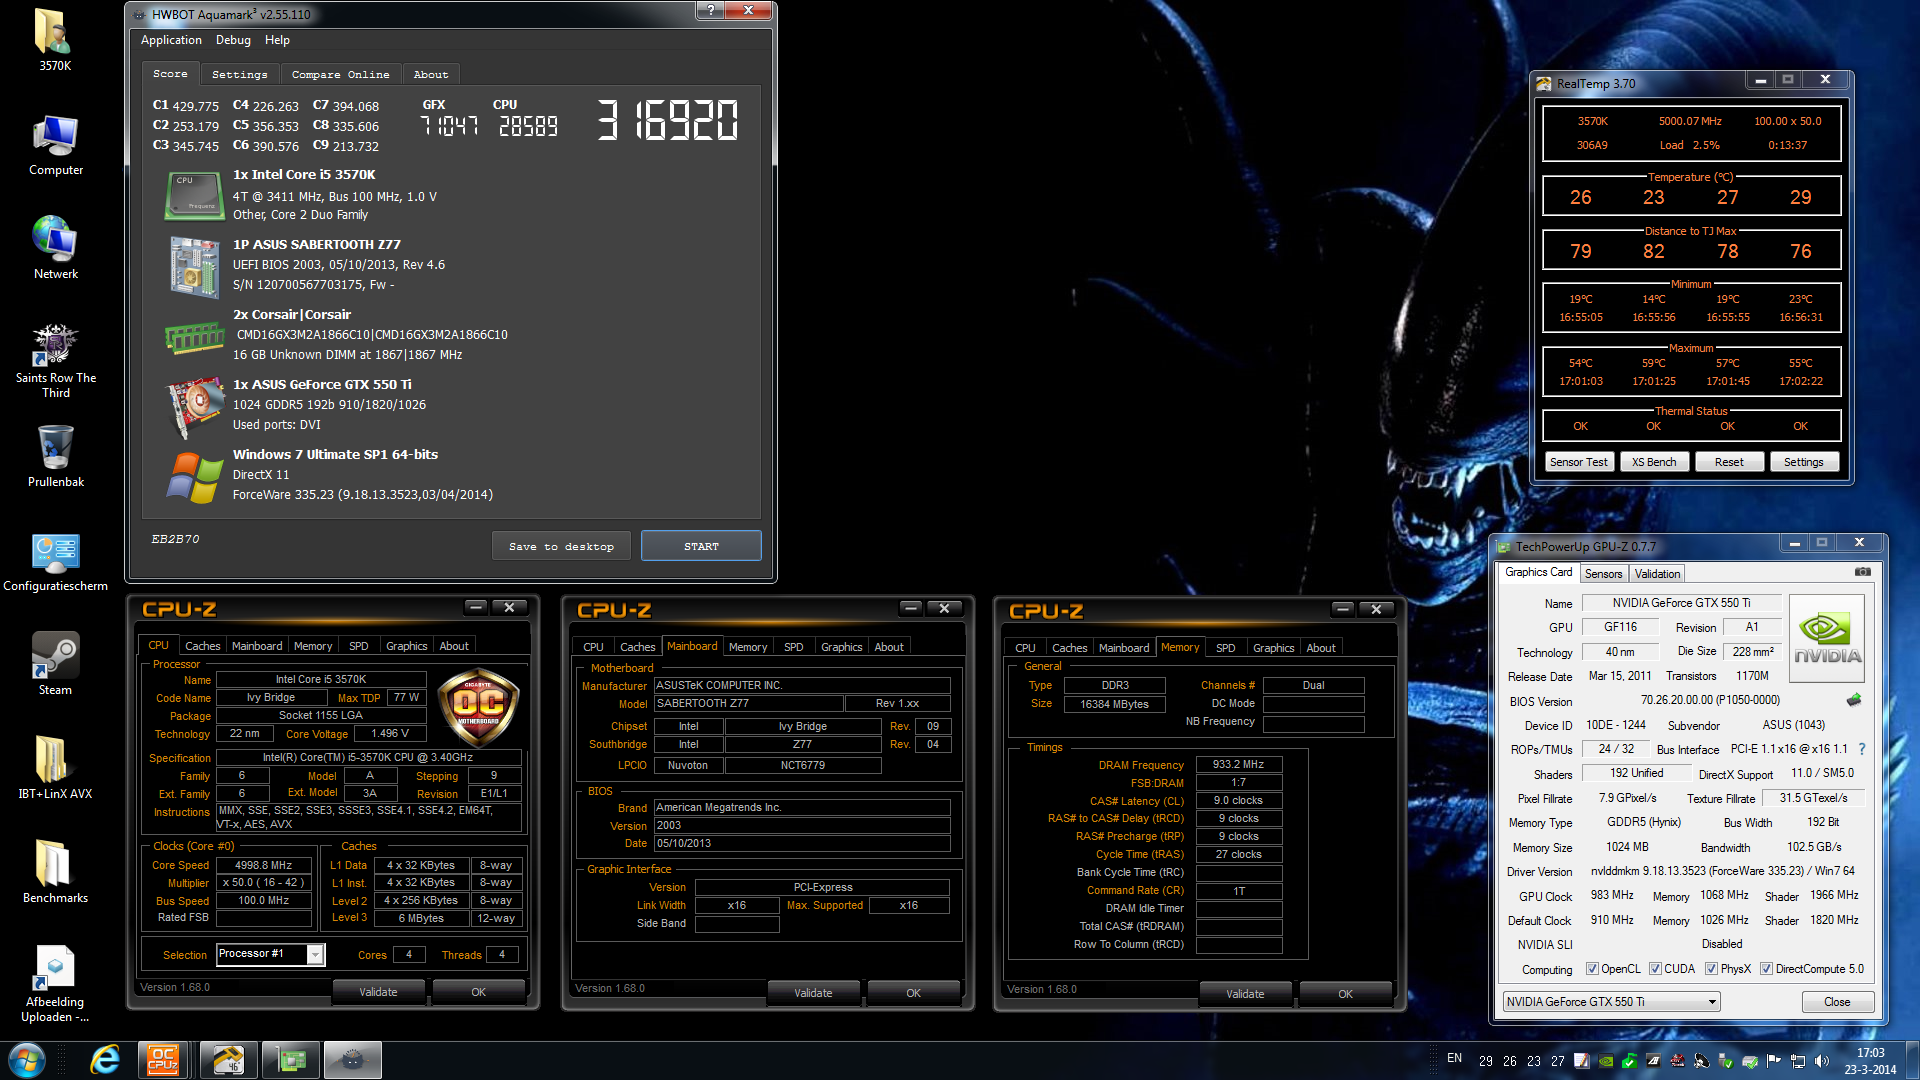Viewport: 1920px width, 1080px height.
Task: Click the Show Desktop strip on the taskbar
Action: [1912, 1060]
